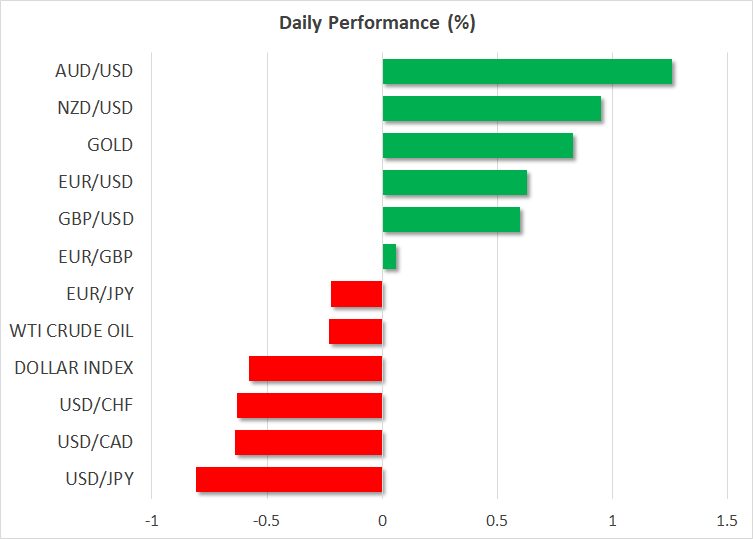This screenshot has width=753, height=539.
Task: Click the 1.5 tick on x-axis
Action: coord(727,521)
